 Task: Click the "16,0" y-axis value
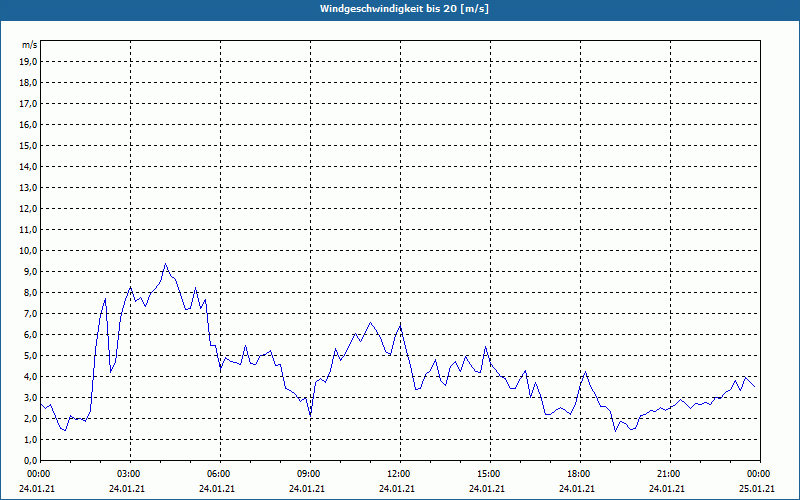pos(28,124)
